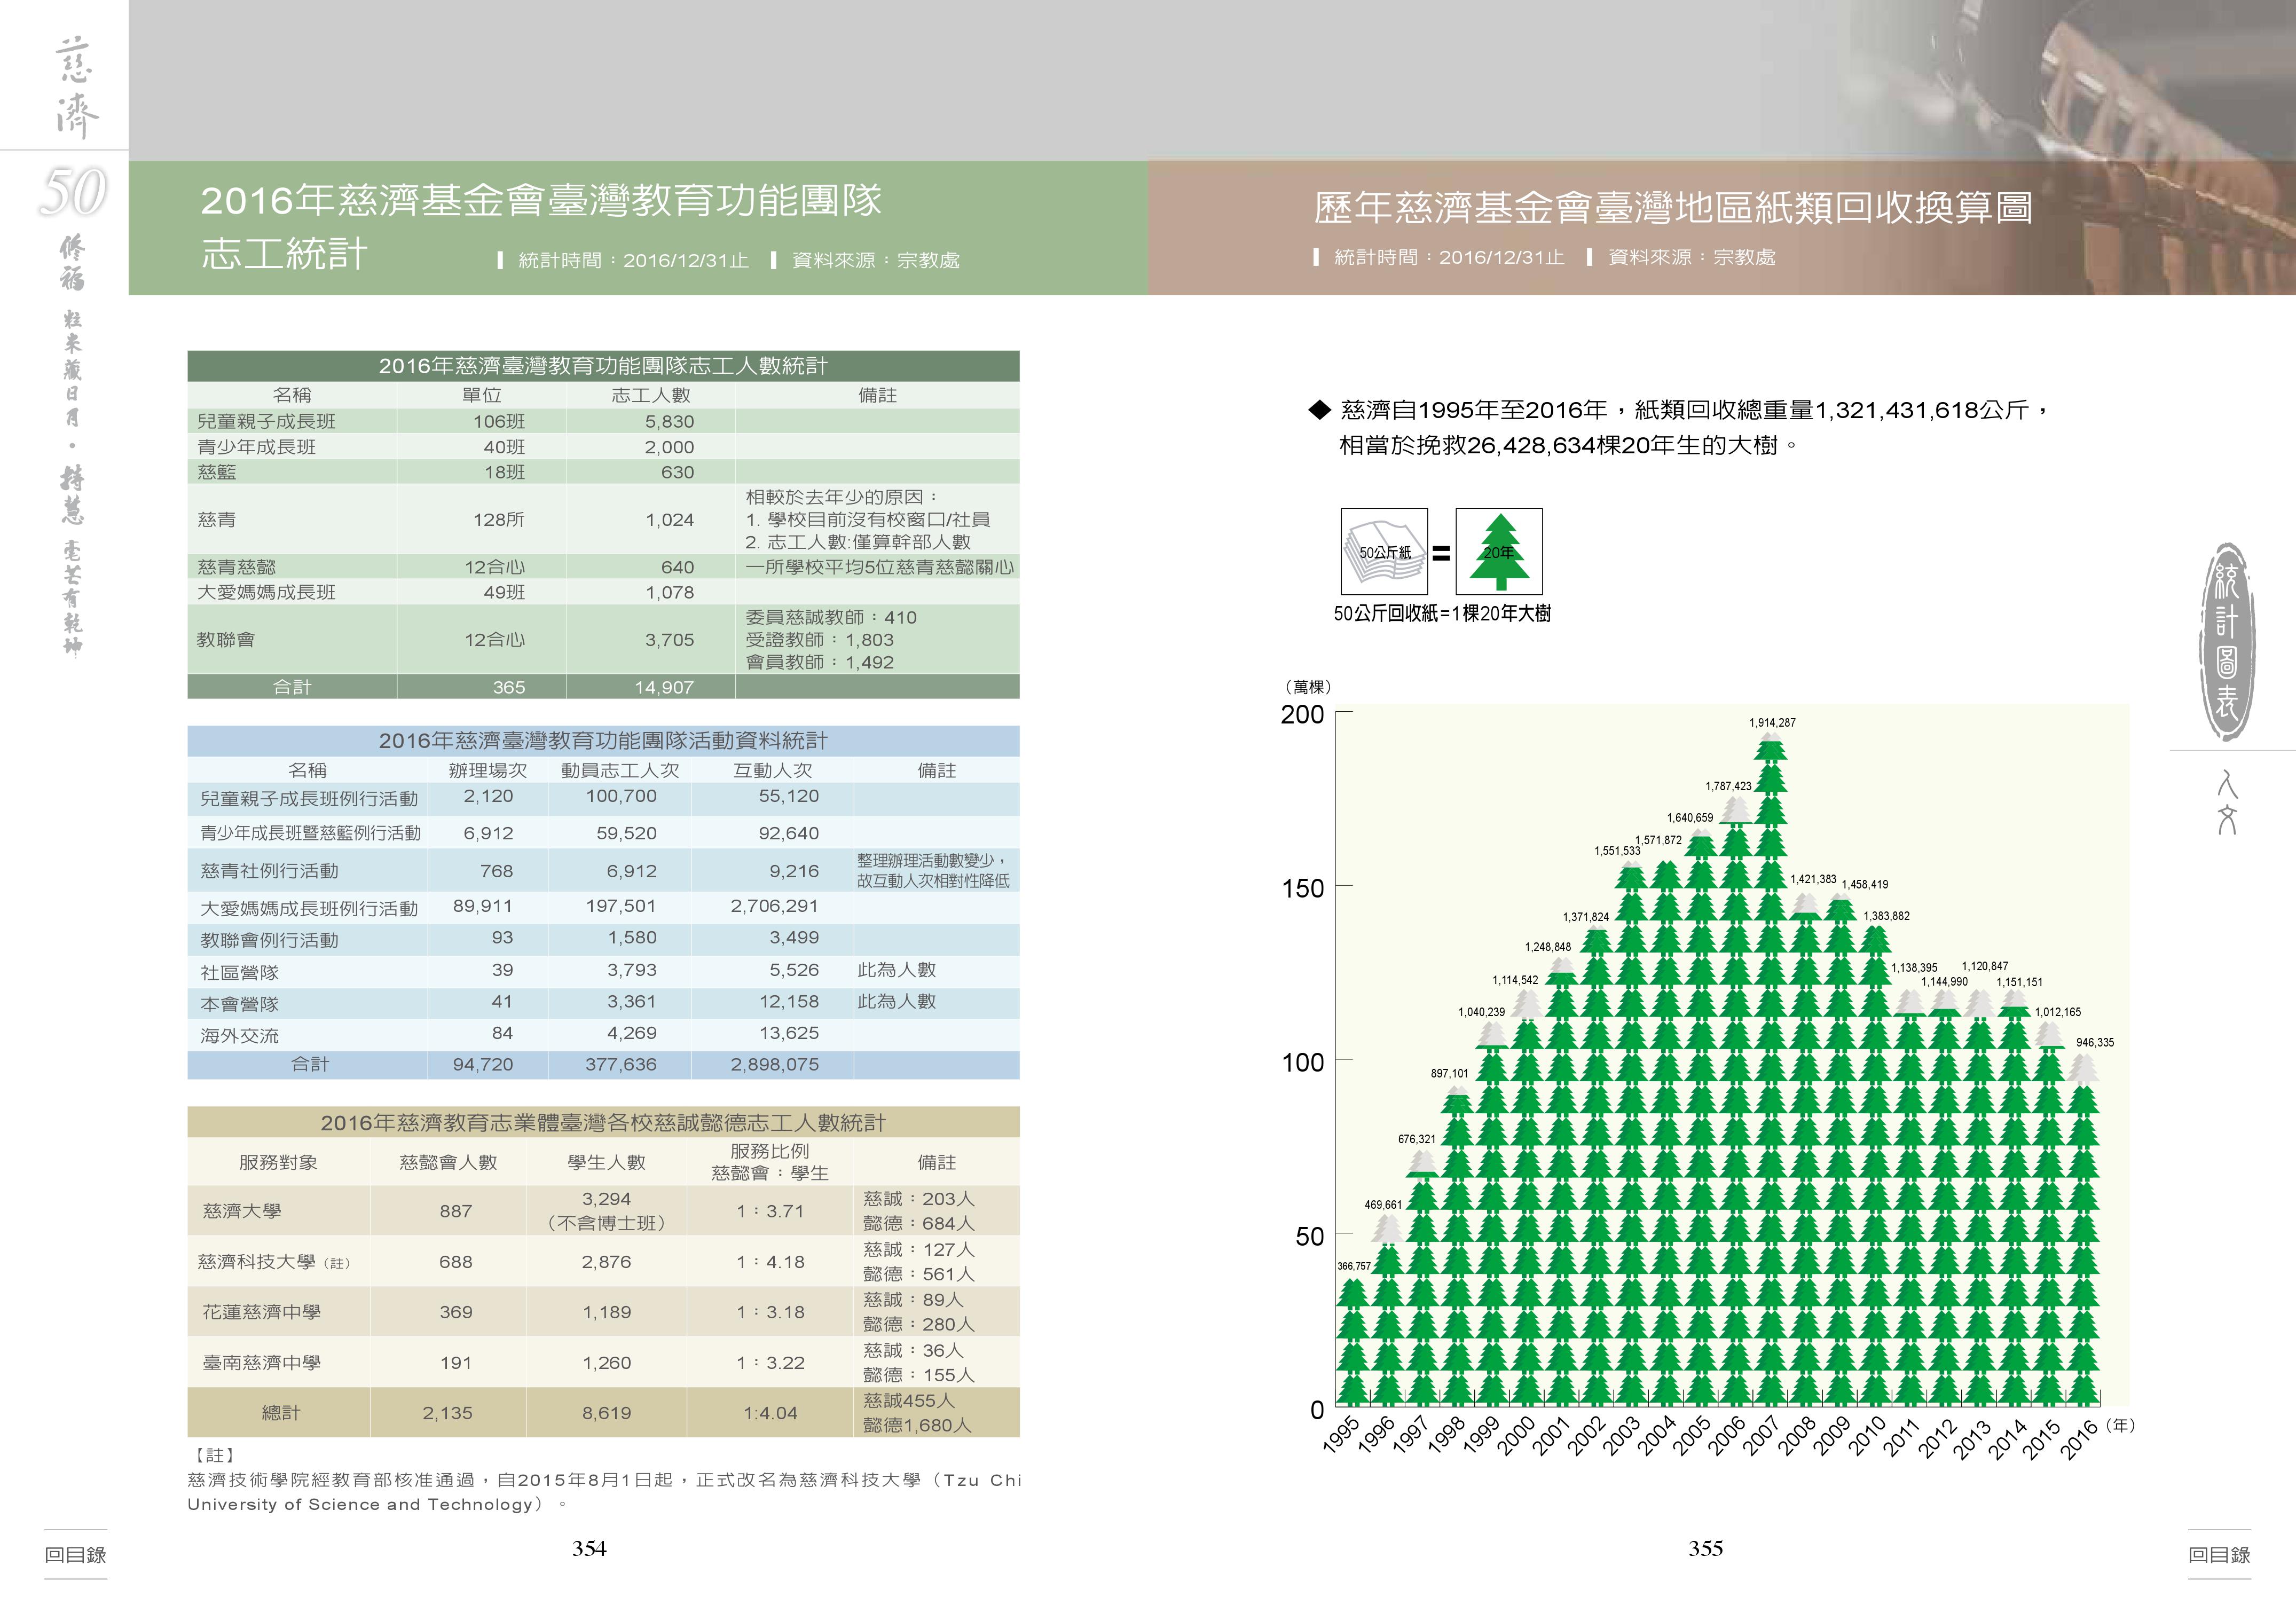Click the note 委員慈誠教師：410
Viewport: 2296px width, 1621px height.
tap(831, 617)
